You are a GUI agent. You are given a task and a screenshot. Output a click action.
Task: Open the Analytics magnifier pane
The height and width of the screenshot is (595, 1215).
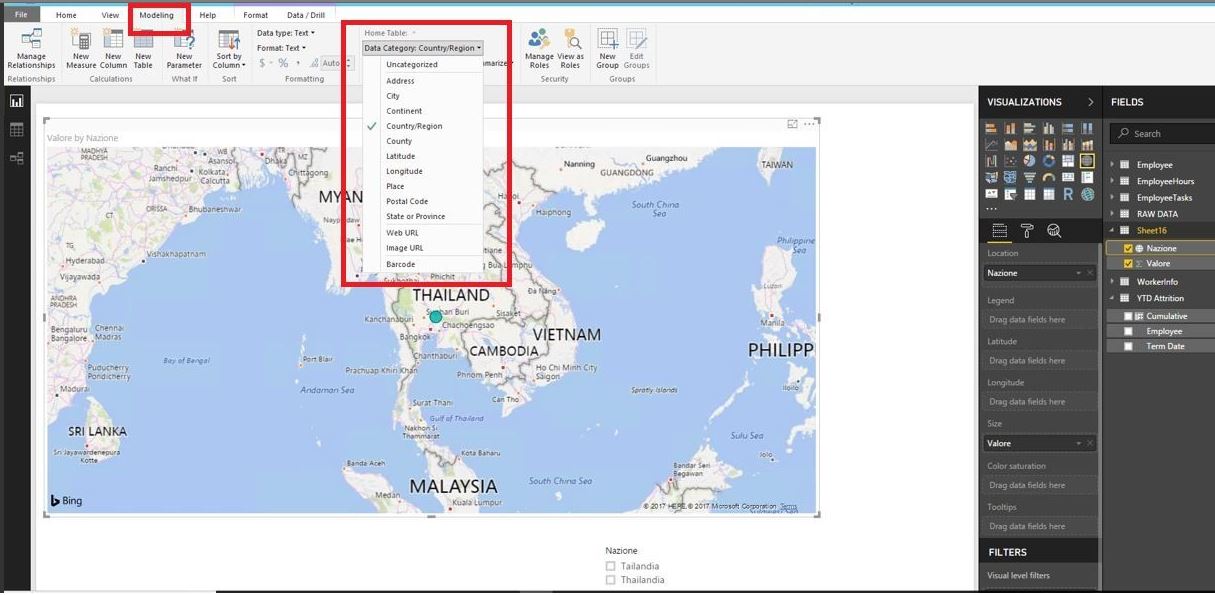click(x=1054, y=231)
